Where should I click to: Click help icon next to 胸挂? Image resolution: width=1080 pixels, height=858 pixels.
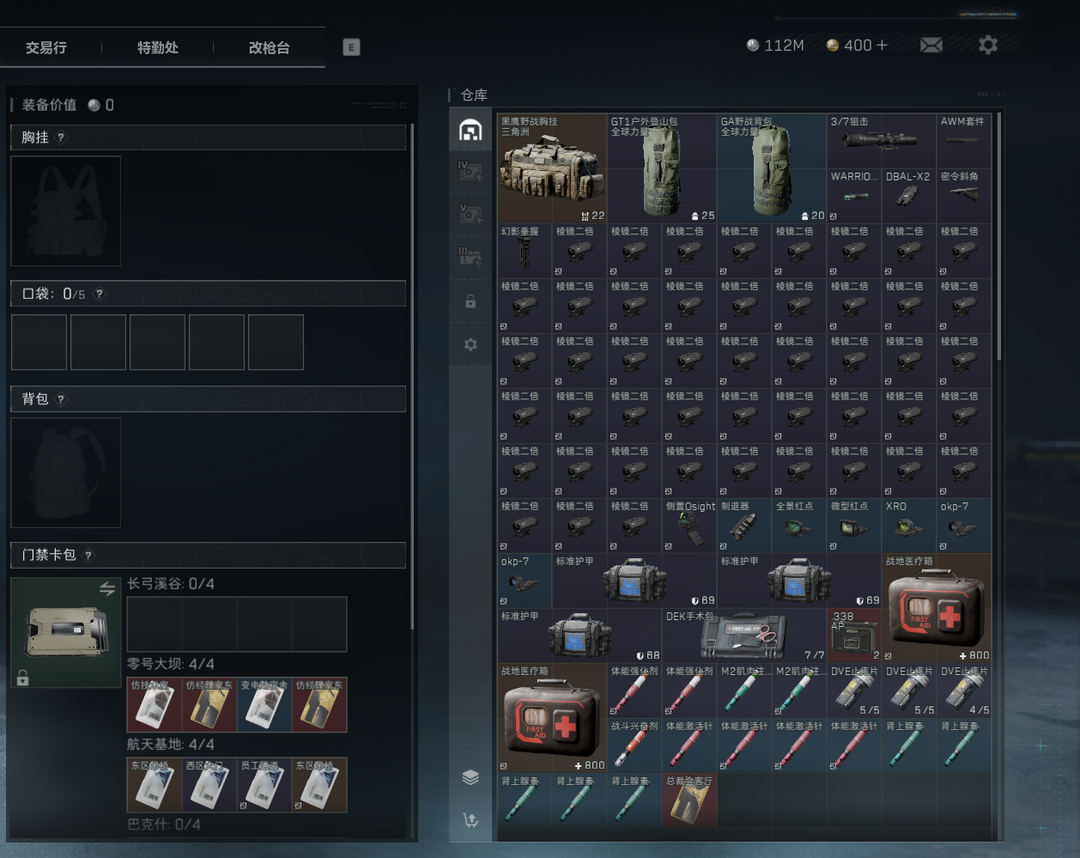coord(61,138)
